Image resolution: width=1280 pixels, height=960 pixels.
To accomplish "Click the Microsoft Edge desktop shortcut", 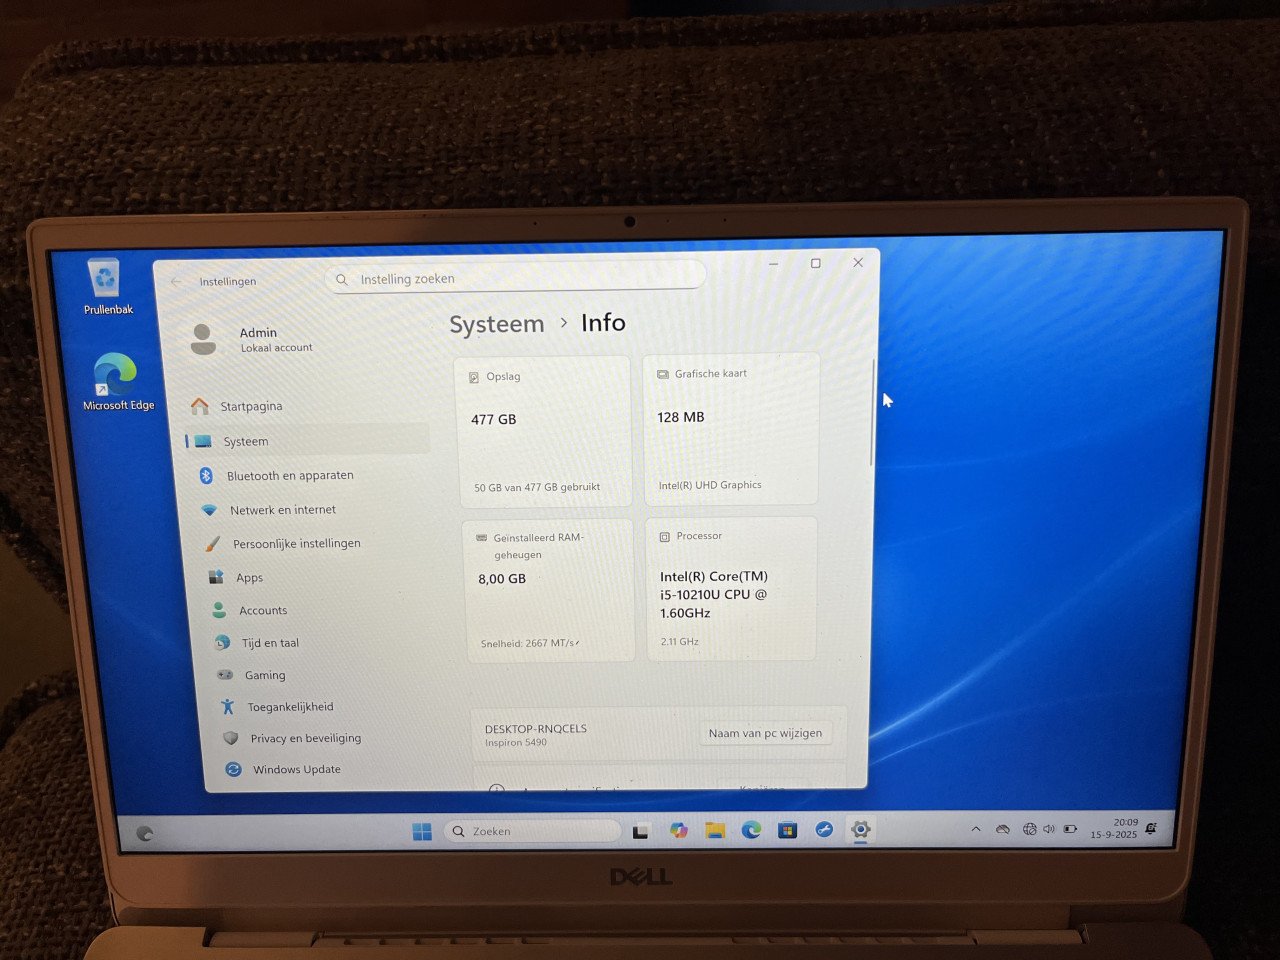I will tap(117, 382).
